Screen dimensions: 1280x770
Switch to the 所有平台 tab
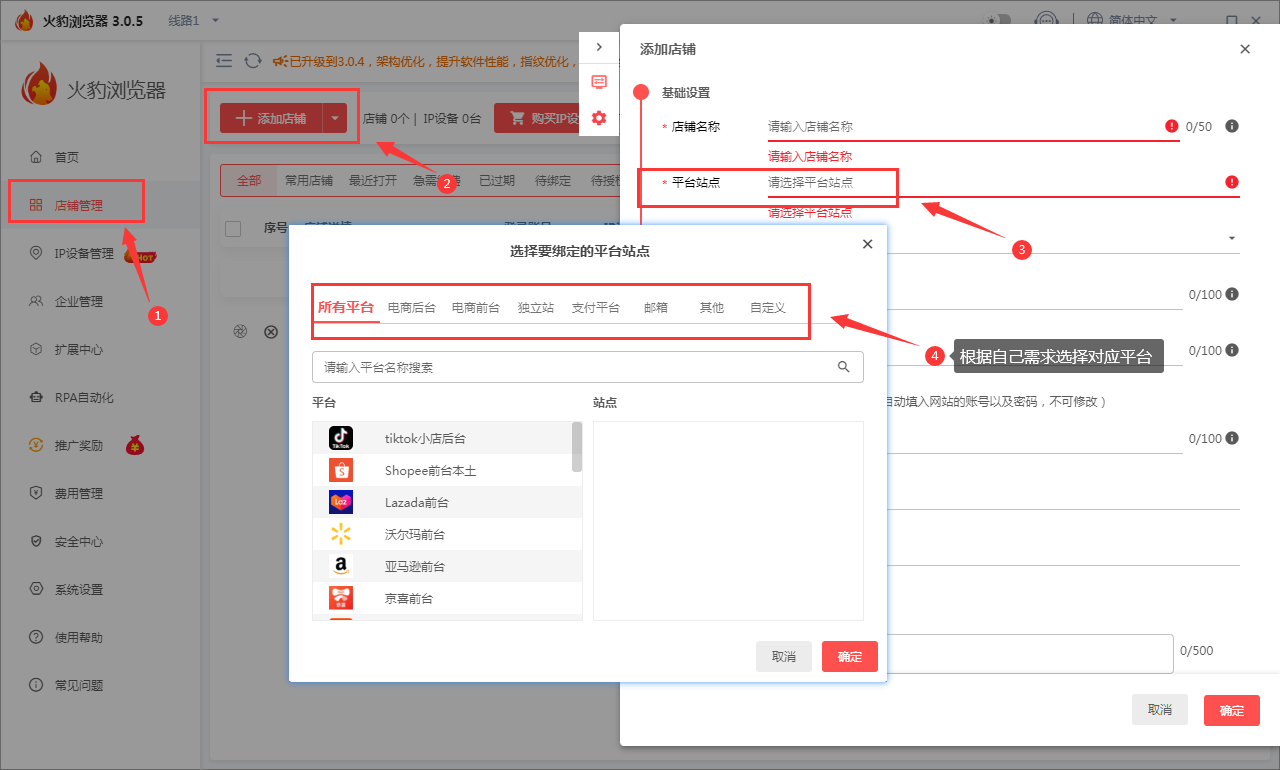[x=346, y=307]
